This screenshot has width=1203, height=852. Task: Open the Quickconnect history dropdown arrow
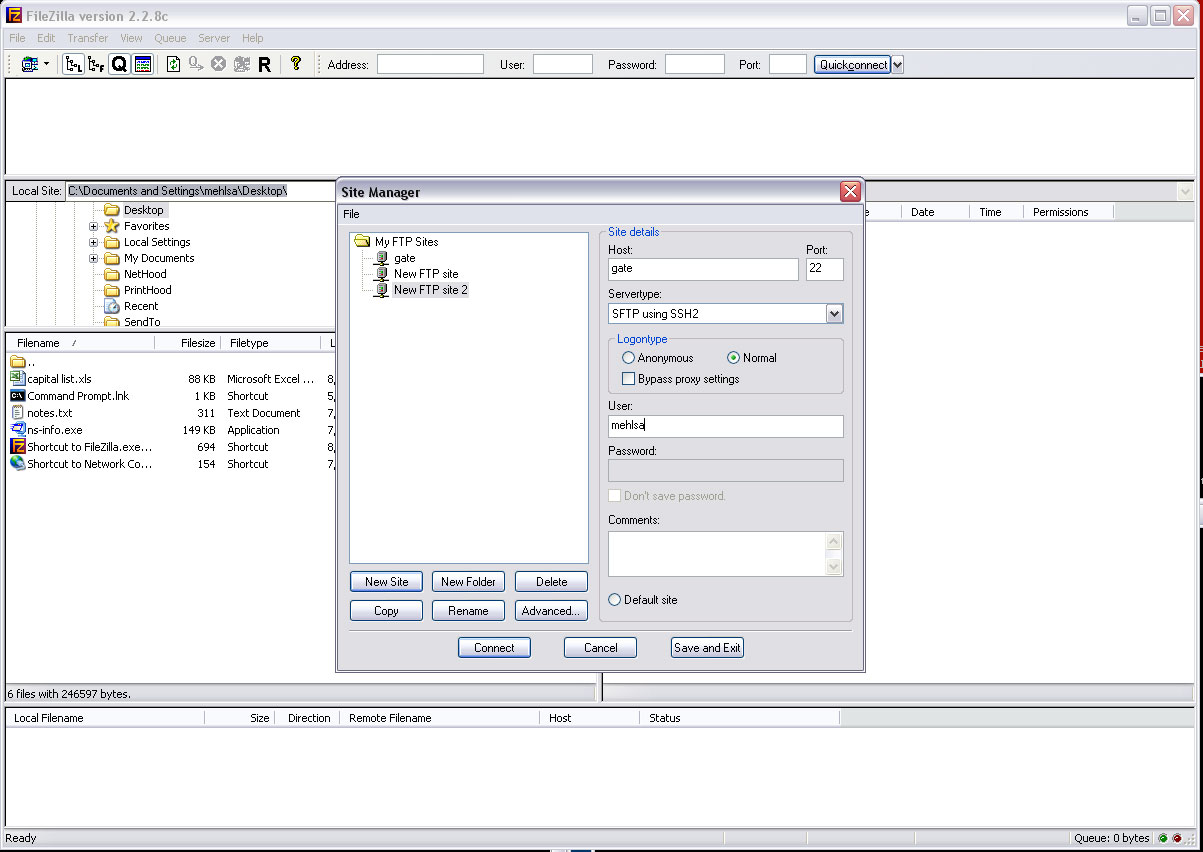pyautogui.click(x=897, y=64)
